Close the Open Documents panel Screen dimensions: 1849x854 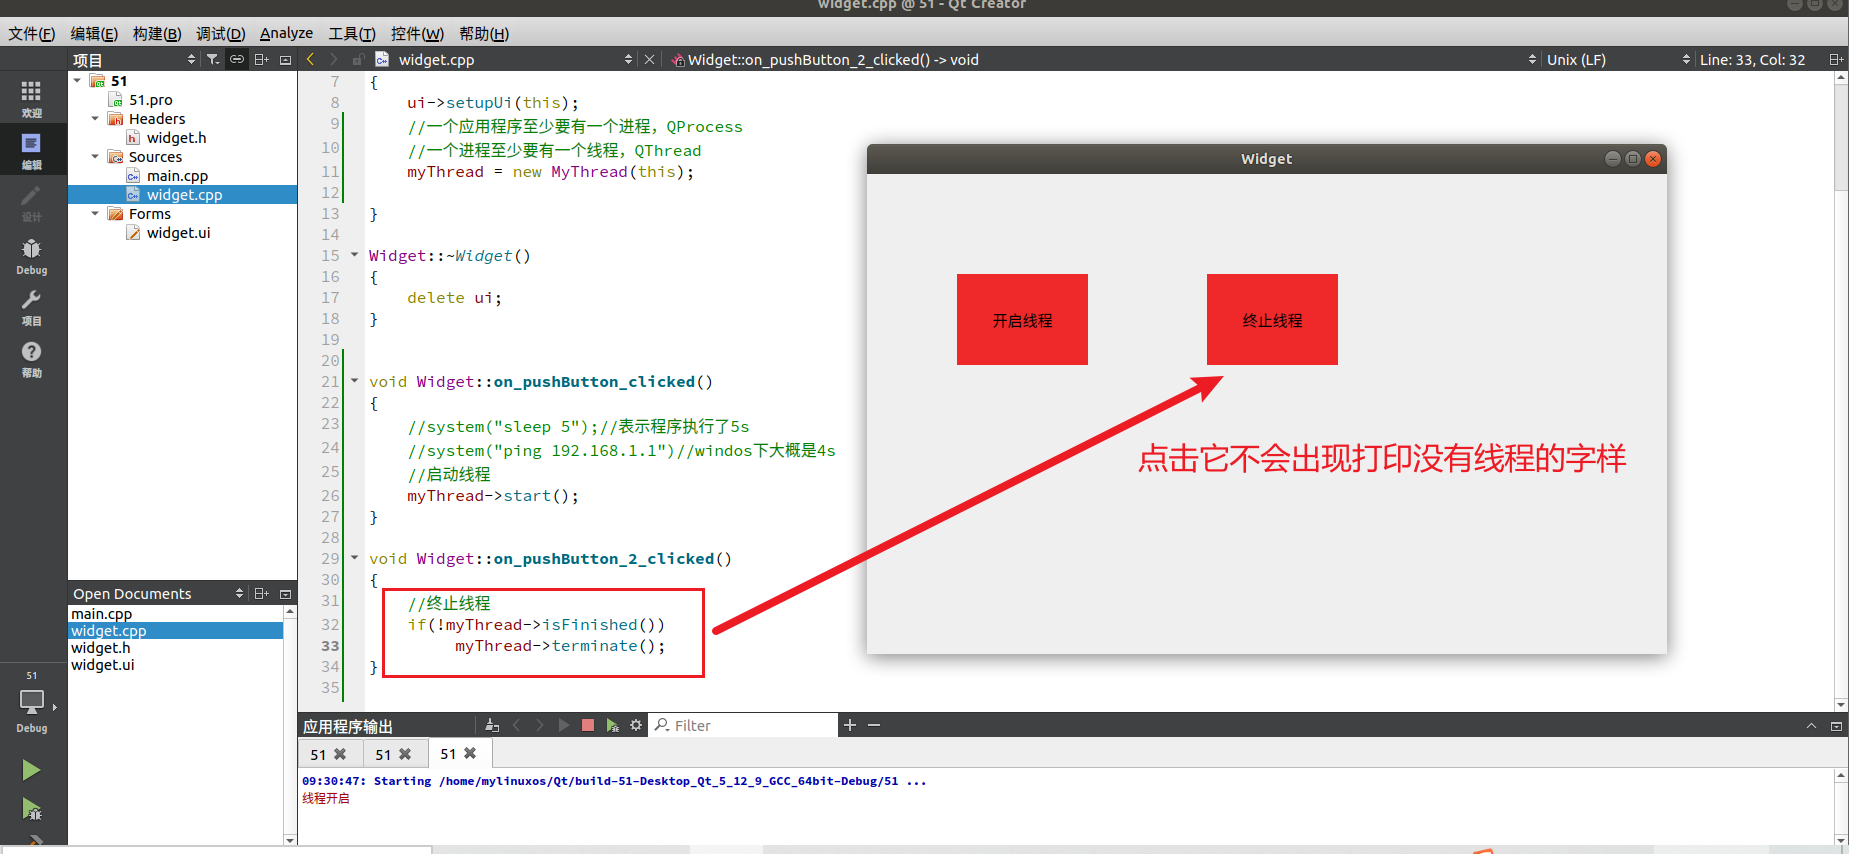coord(286,594)
